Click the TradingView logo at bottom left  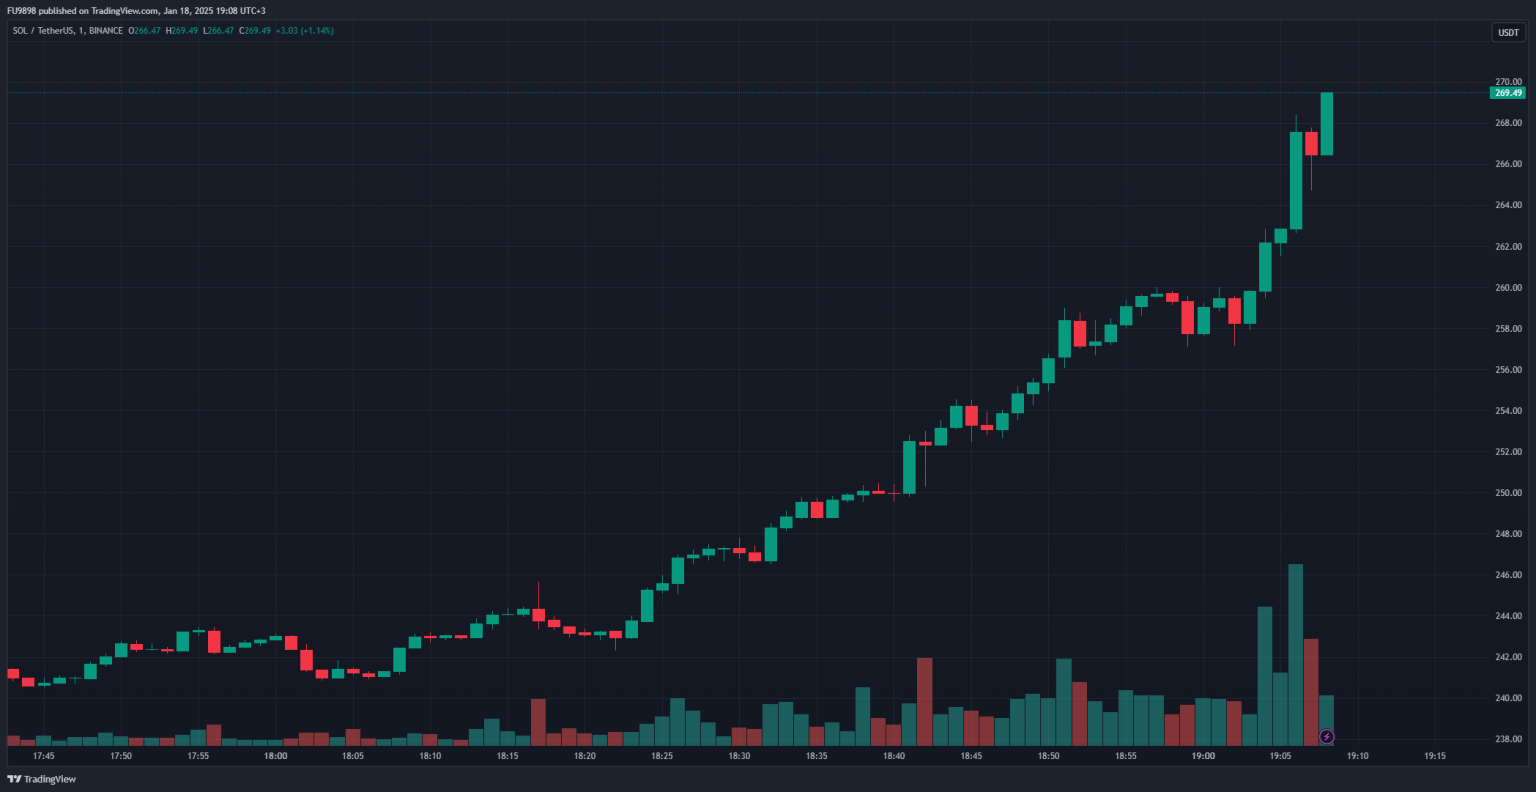click(x=42, y=779)
